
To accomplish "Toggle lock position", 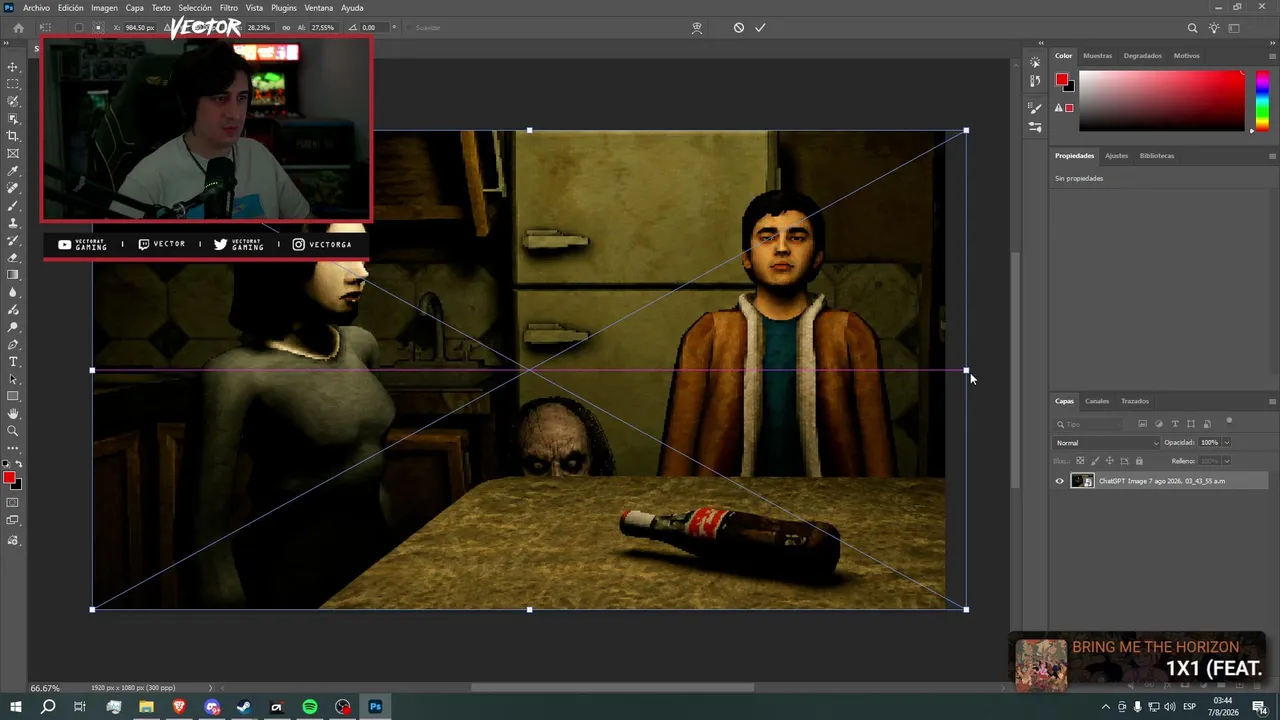I will click(x=1110, y=461).
